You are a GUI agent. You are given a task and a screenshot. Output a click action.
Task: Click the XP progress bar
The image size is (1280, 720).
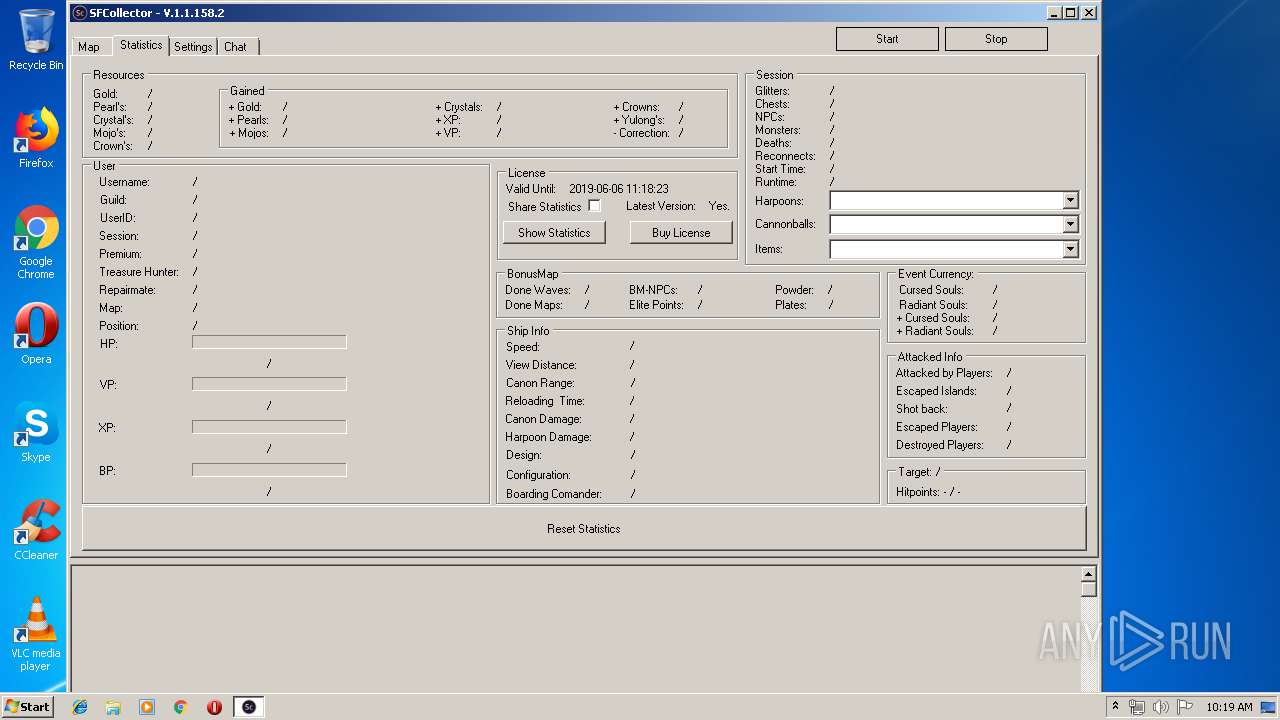[x=269, y=427]
